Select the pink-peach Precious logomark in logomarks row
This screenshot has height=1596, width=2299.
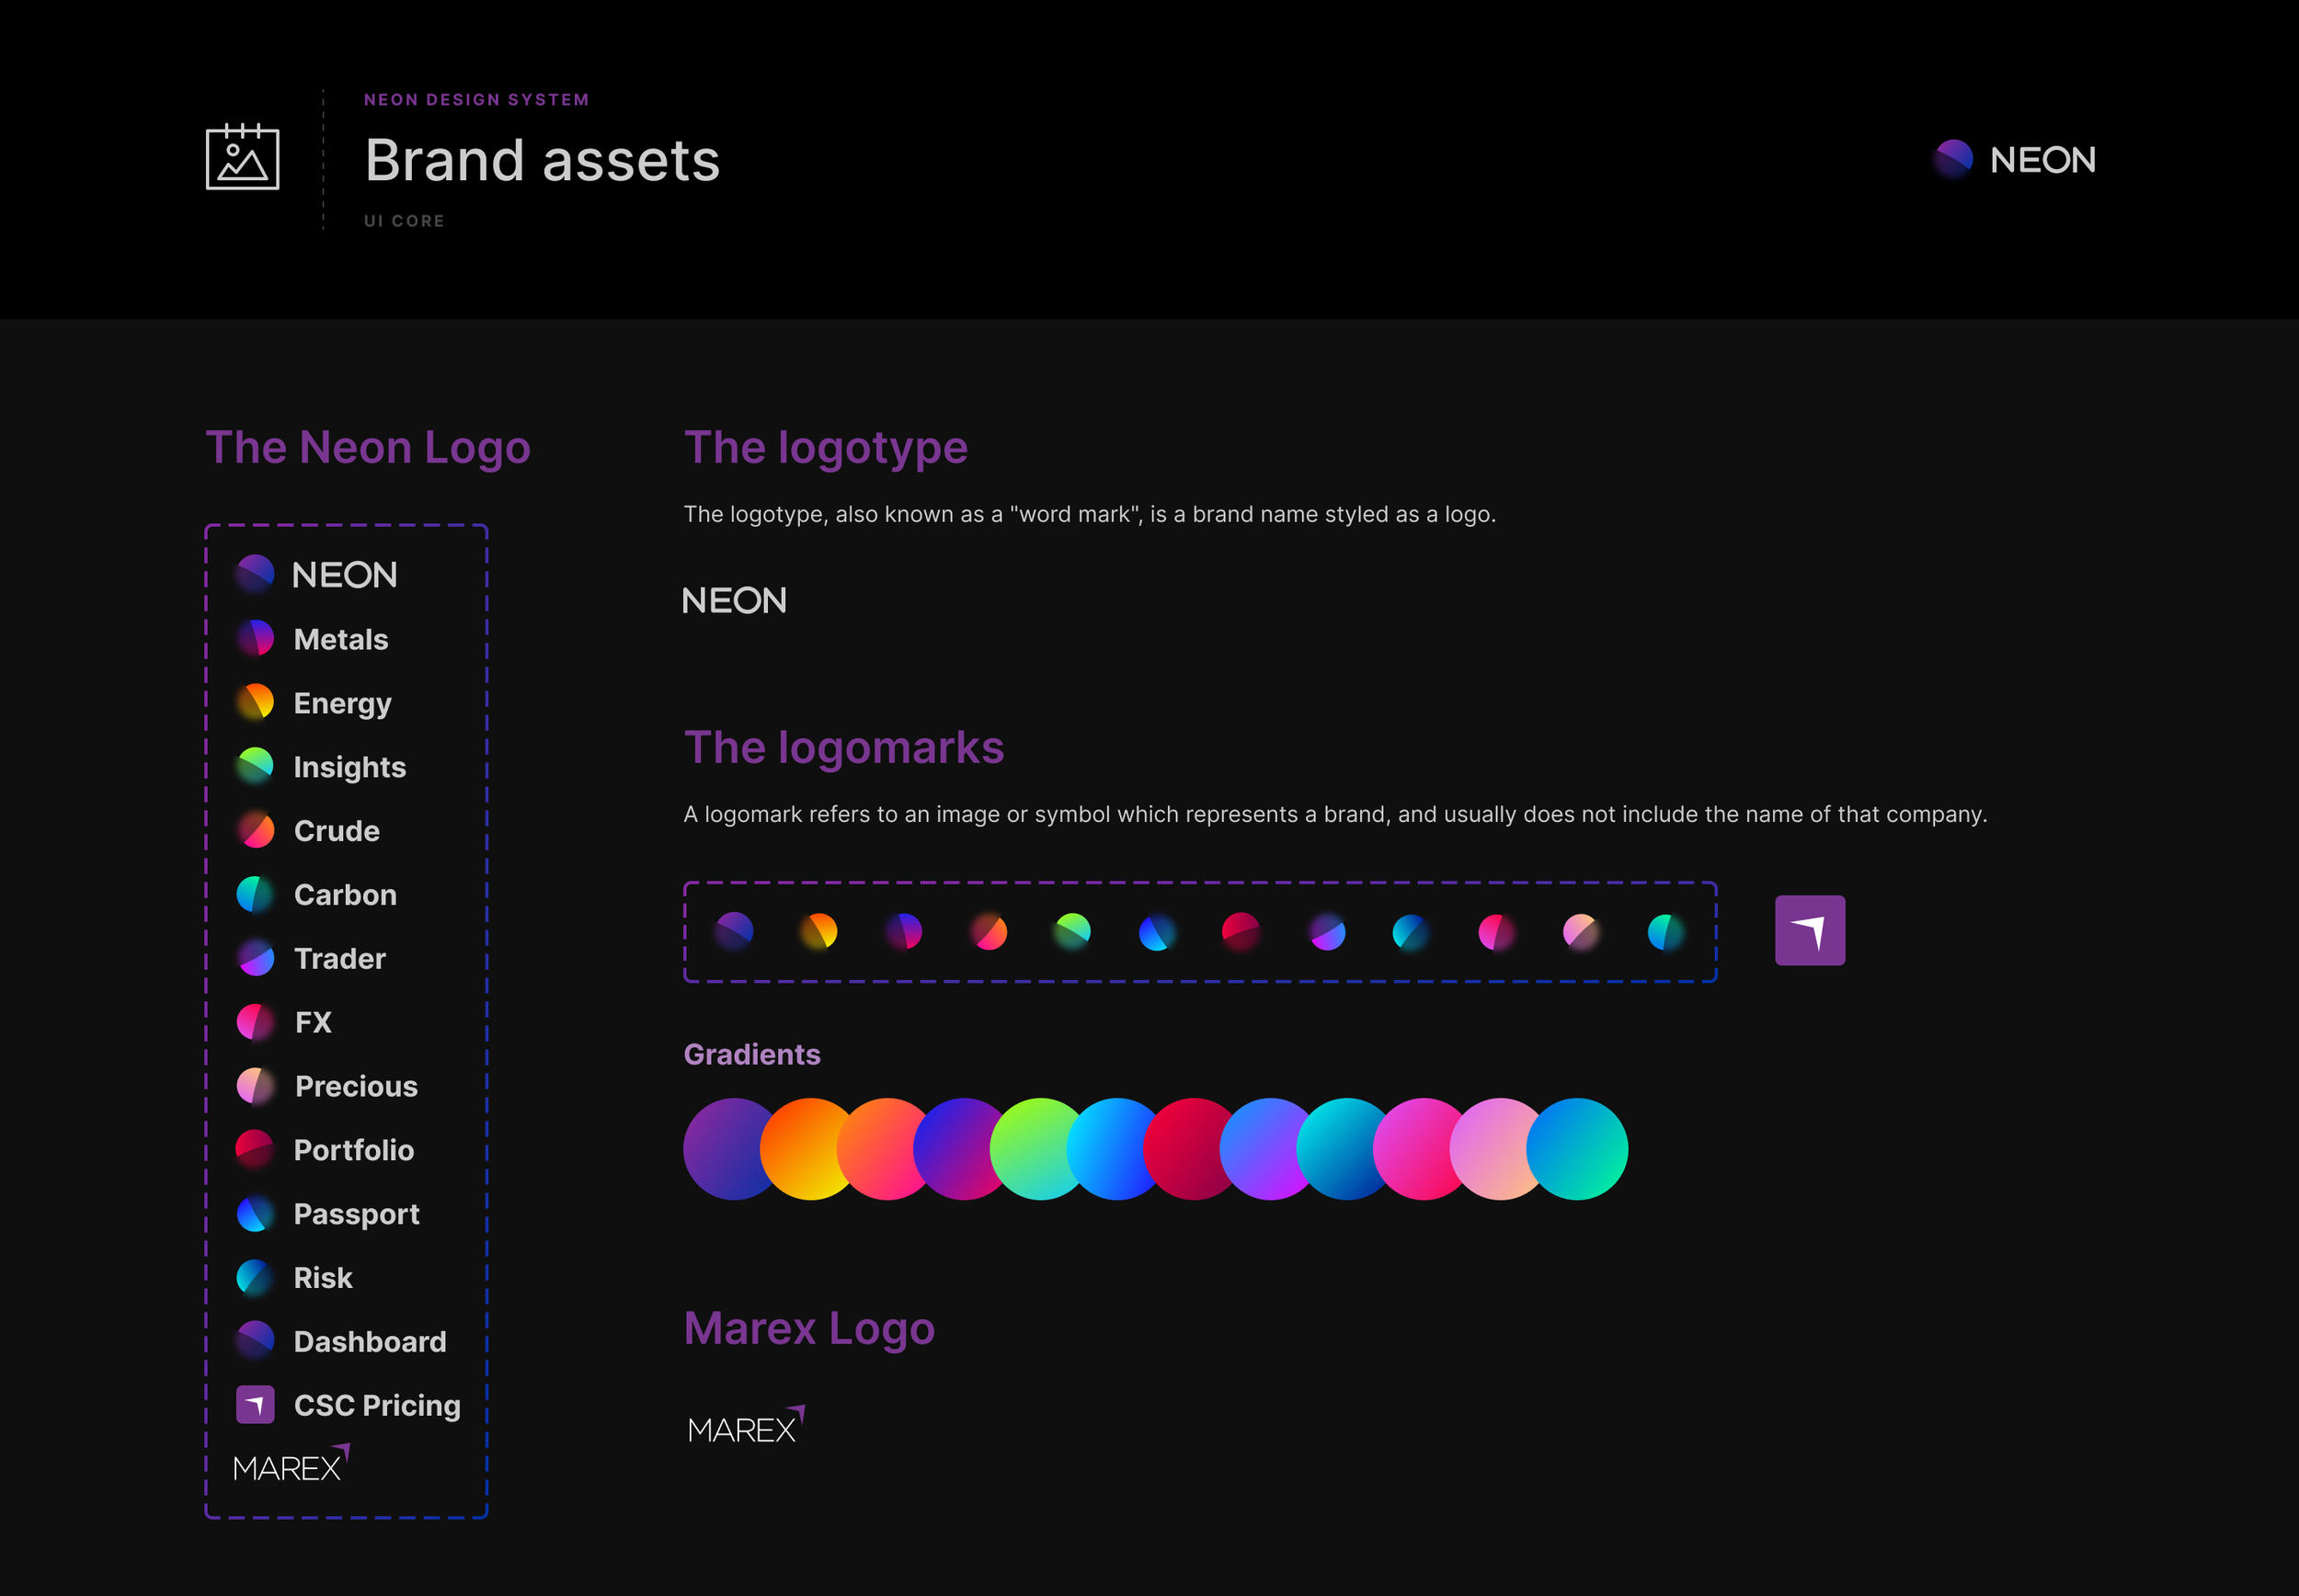point(1581,931)
